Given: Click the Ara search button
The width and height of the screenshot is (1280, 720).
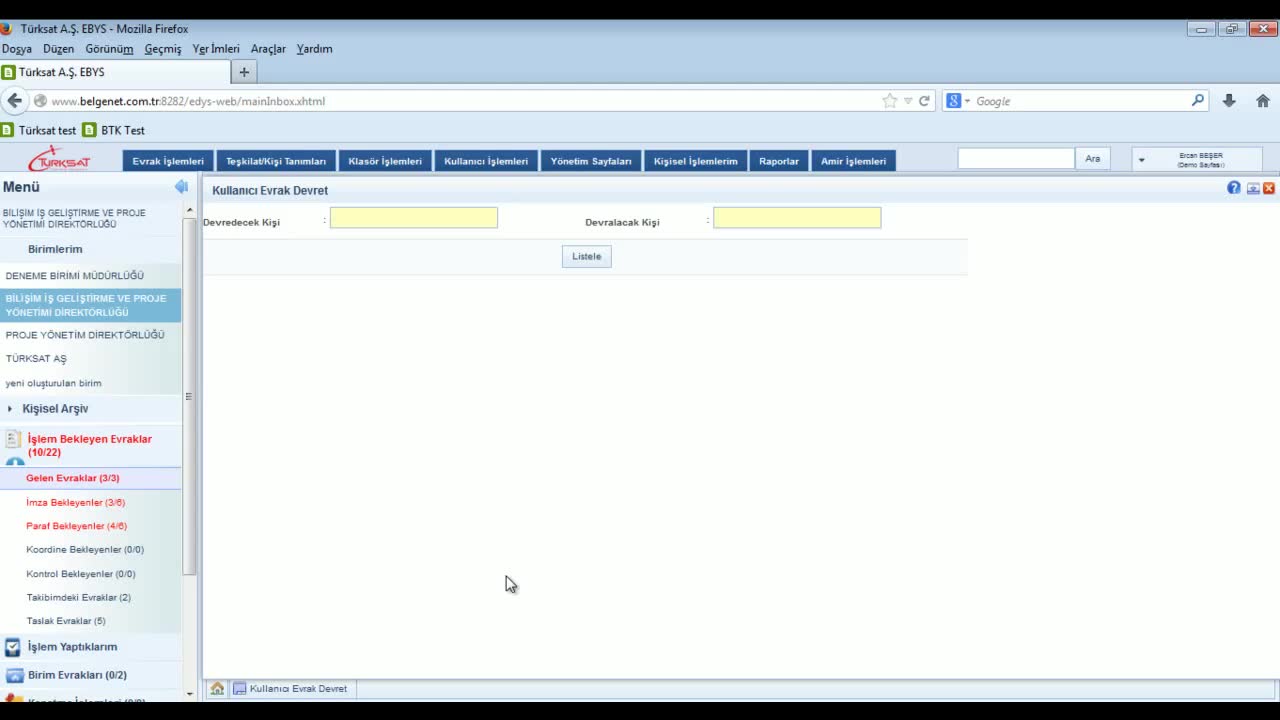Looking at the screenshot, I should pos(1092,159).
